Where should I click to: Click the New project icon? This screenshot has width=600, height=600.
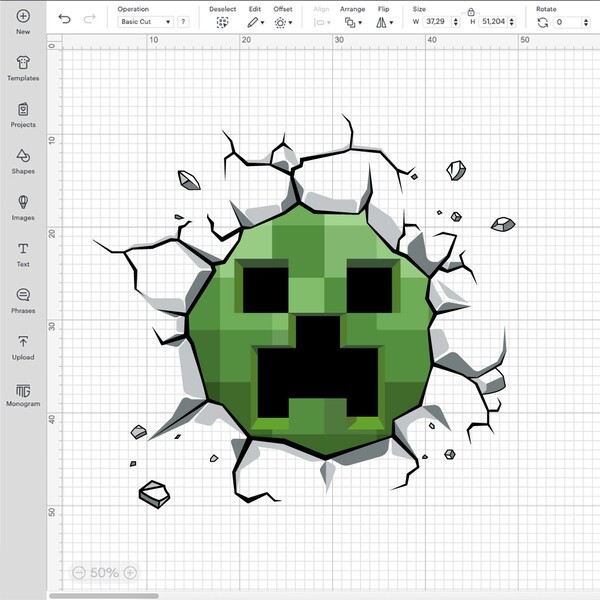click(23, 16)
